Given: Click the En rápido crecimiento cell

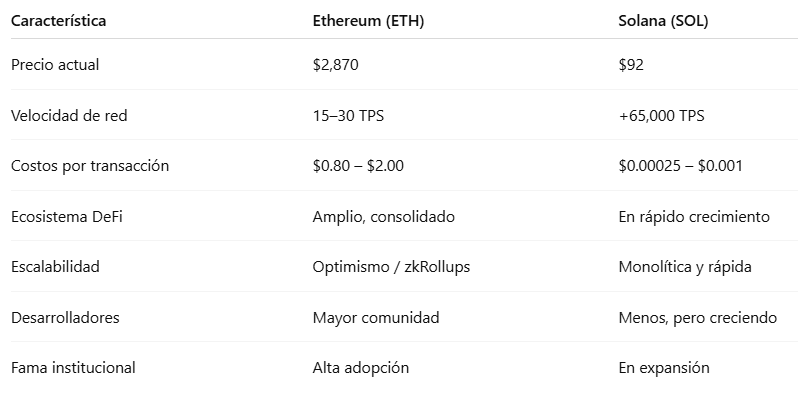Looking at the screenshot, I should (x=694, y=217).
